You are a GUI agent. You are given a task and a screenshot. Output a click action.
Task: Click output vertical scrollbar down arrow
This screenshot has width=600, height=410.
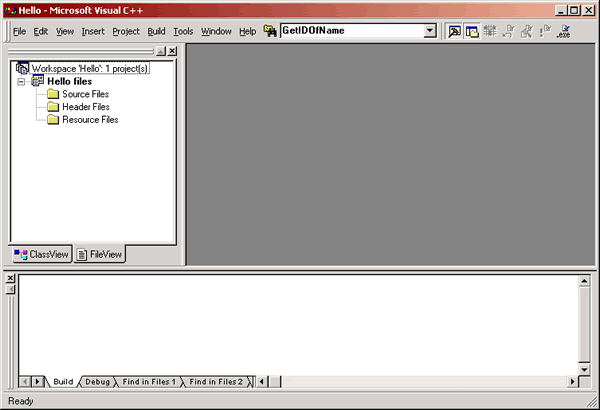(x=584, y=369)
